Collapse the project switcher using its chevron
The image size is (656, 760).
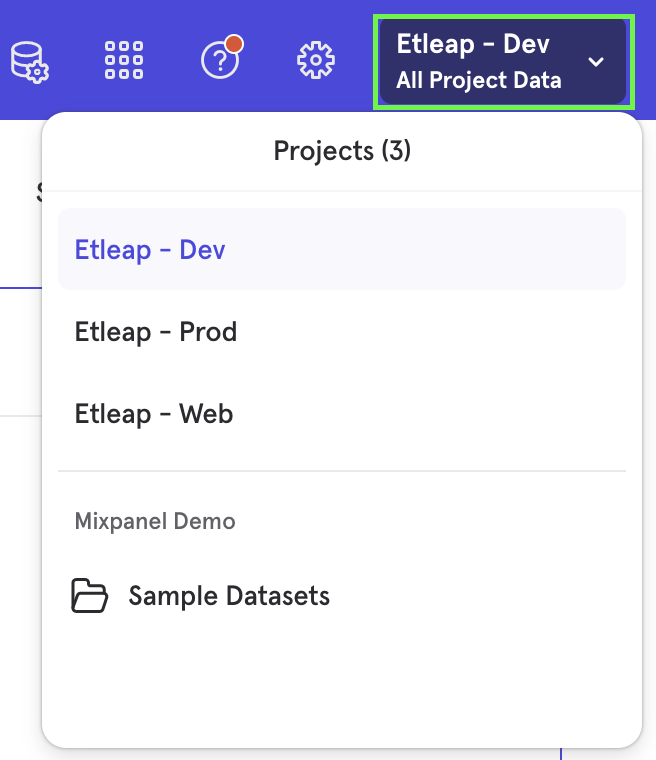596,62
